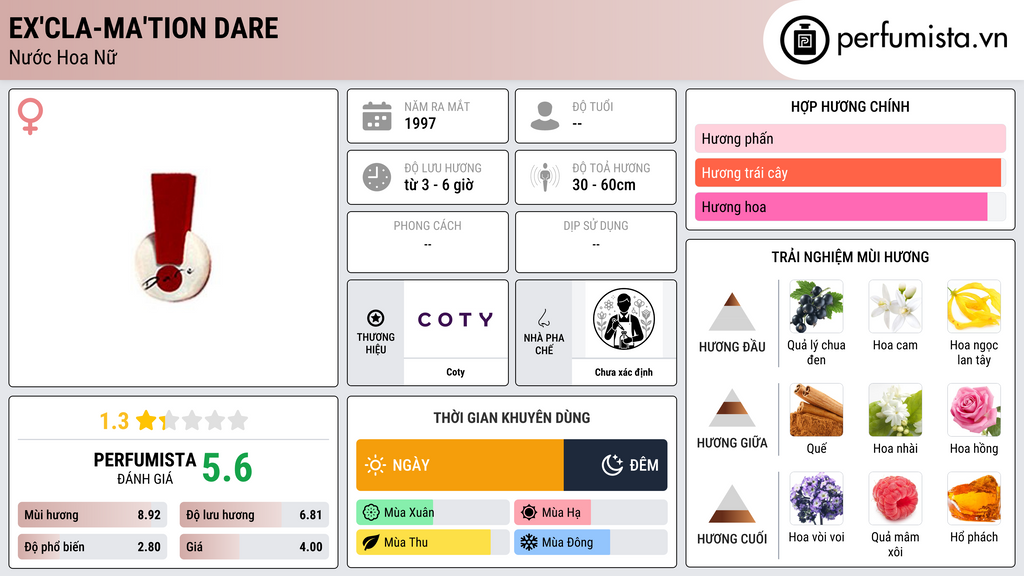Click the 1.3 star rating number
The image size is (1024, 576).
pyautogui.click(x=114, y=421)
